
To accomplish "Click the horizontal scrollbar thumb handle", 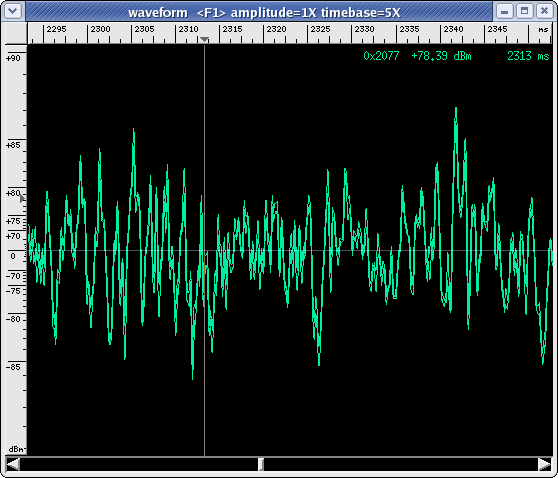I will click(x=261, y=464).
